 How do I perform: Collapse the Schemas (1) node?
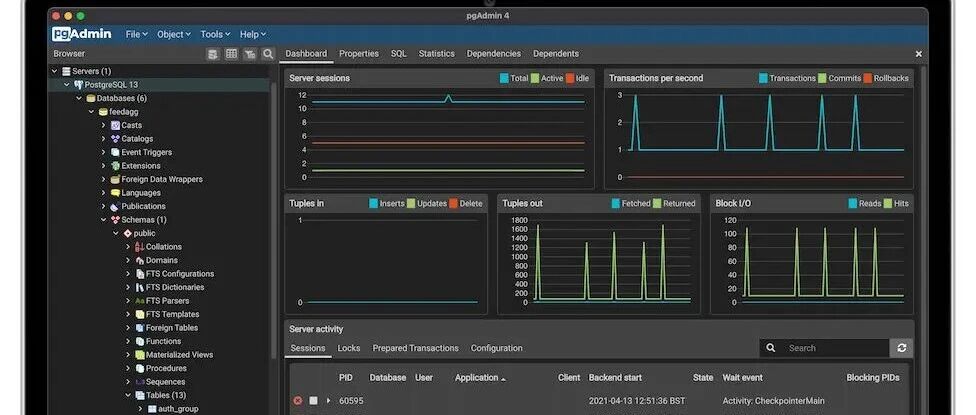point(104,220)
